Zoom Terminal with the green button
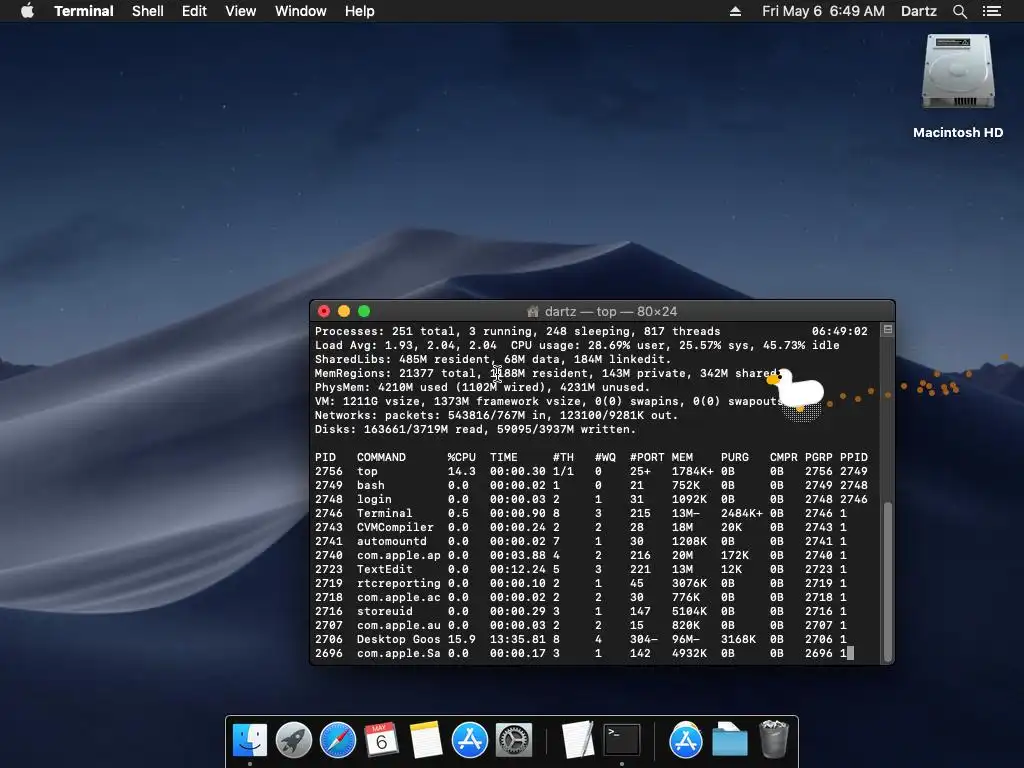Viewport: 1024px width, 768px height. [364, 312]
